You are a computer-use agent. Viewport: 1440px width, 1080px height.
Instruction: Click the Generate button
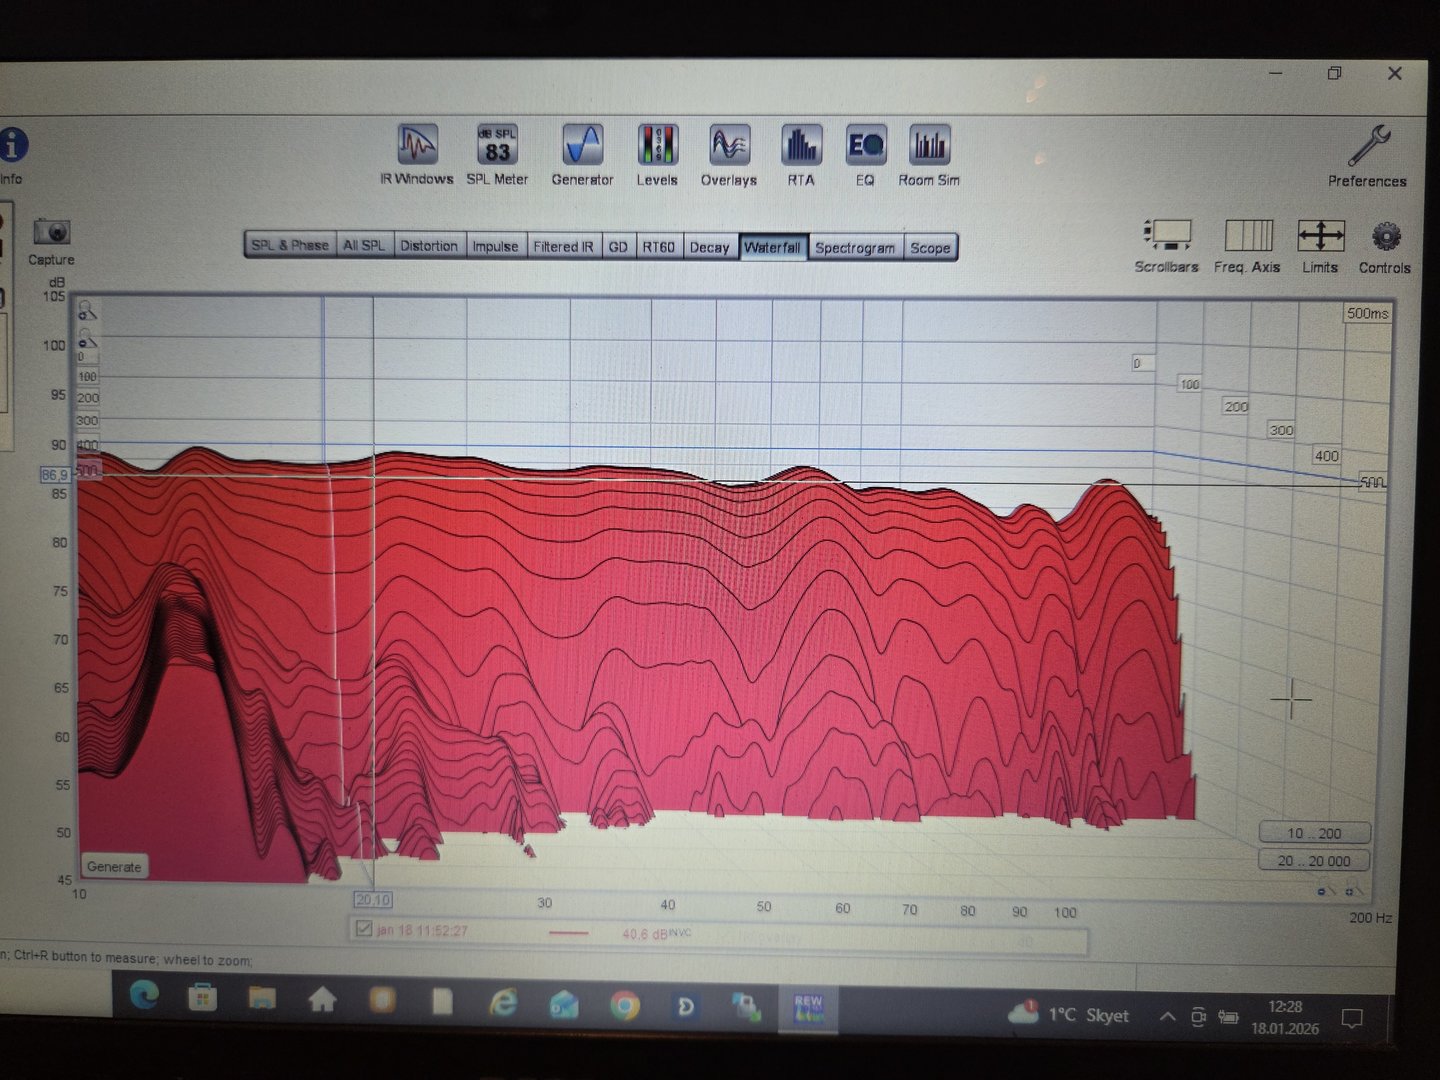point(114,866)
